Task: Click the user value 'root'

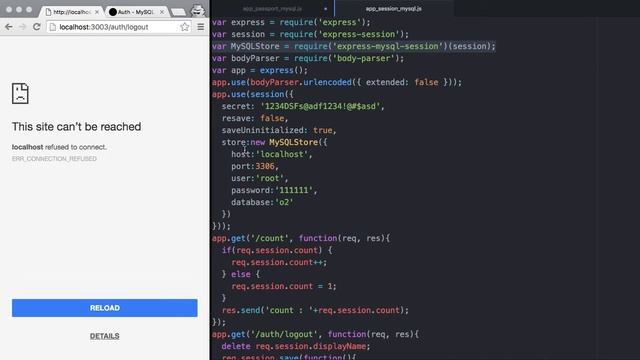Action: pos(269,178)
